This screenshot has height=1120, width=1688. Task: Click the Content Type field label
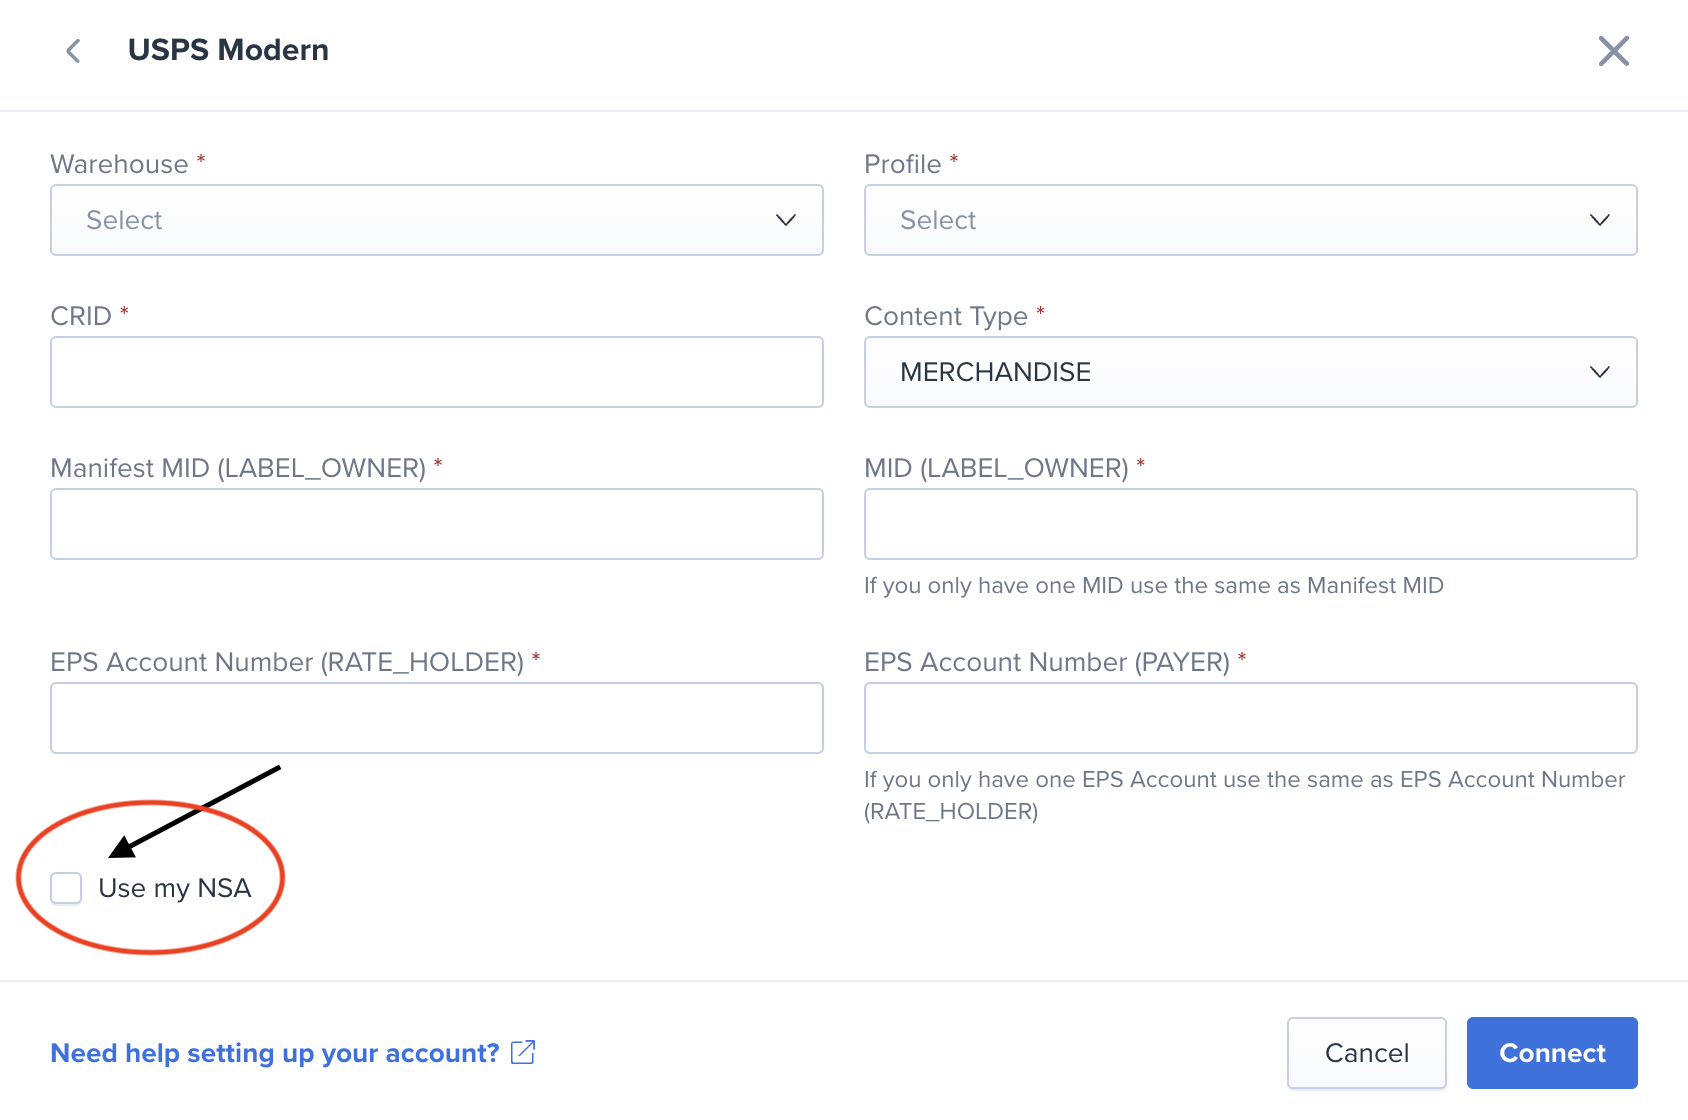946,316
